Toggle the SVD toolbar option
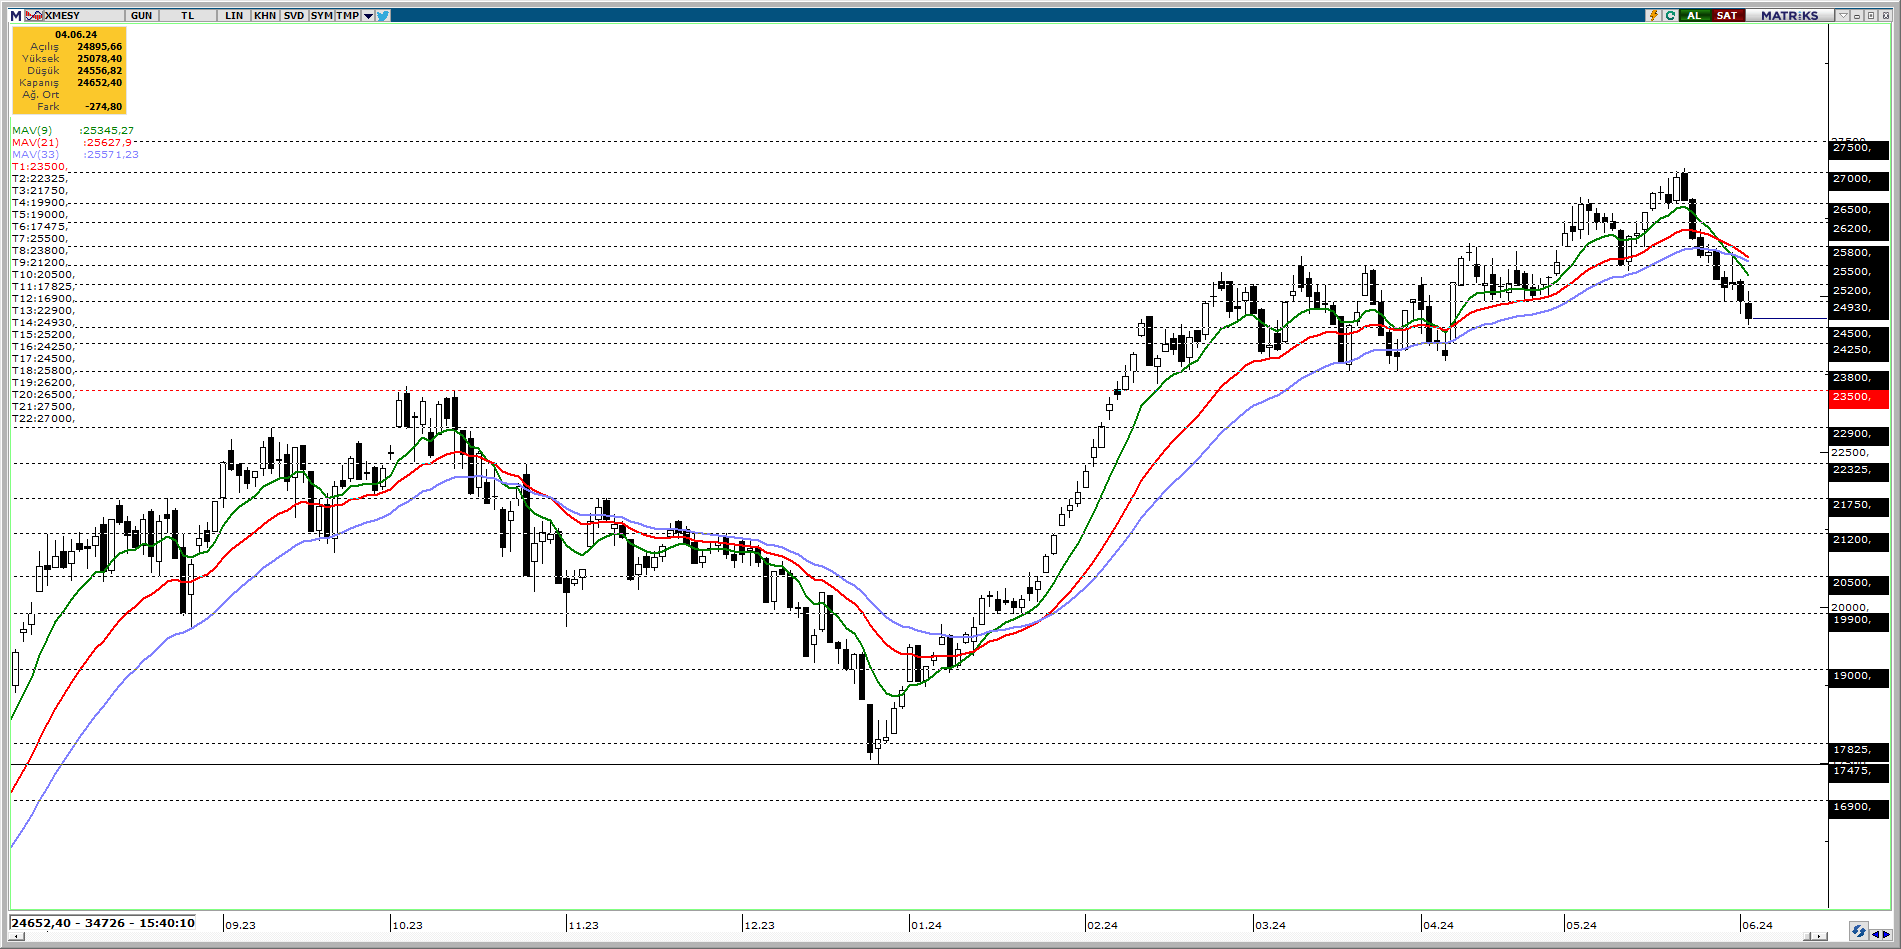Image resolution: width=1901 pixels, height=949 pixels. (293, 15)
